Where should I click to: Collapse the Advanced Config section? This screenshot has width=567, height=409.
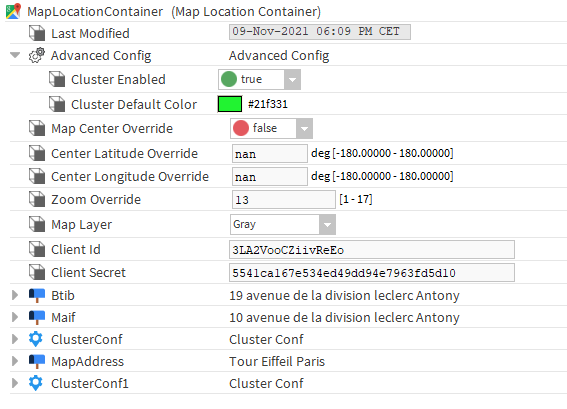[15, 55]
